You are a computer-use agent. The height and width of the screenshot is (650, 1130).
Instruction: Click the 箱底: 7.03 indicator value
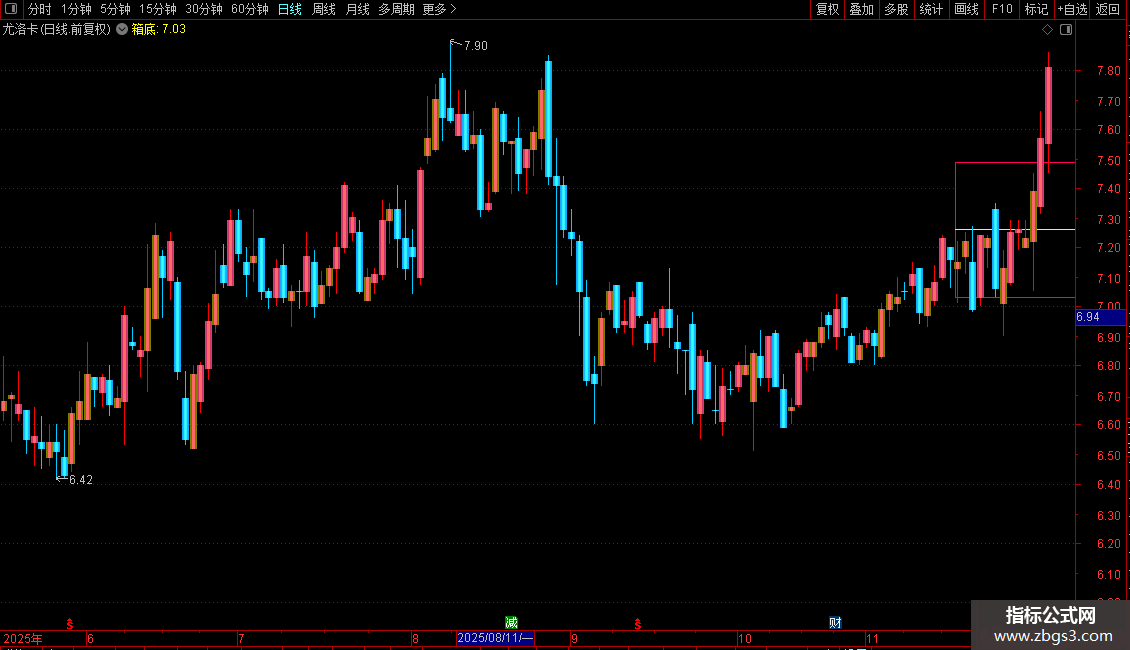point(159,29)
